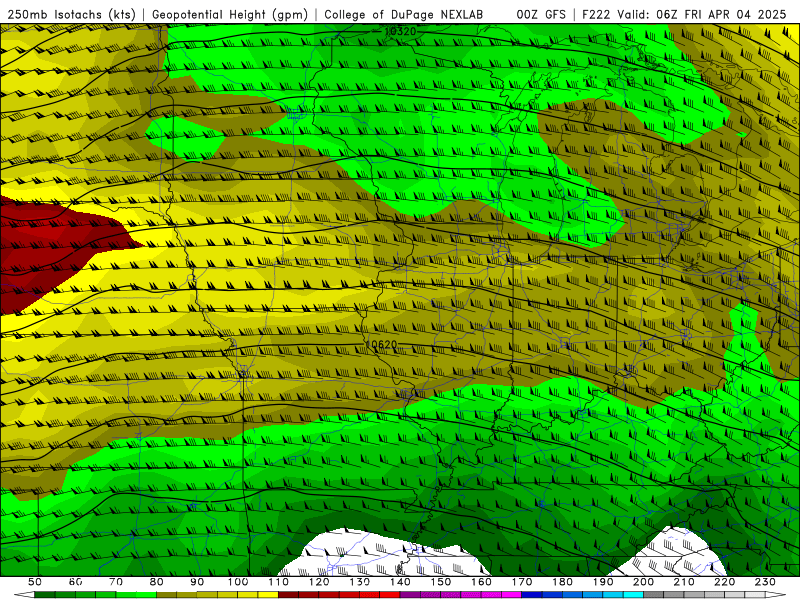Screen dimensions: 800x600
Task: Click the 60 value on the color scale
Action: point(76,582)
